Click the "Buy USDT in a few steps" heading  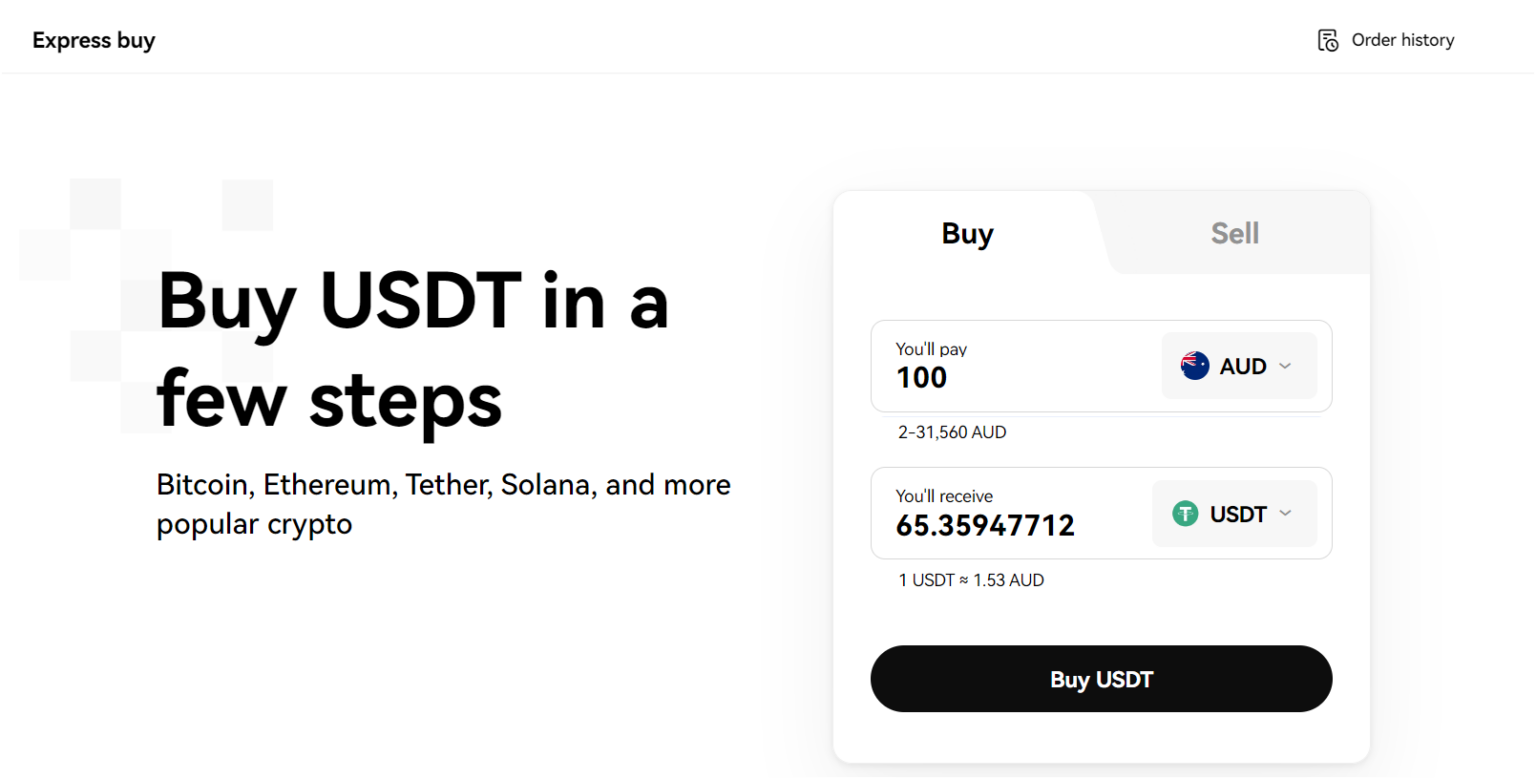click(x=413, y=349)
